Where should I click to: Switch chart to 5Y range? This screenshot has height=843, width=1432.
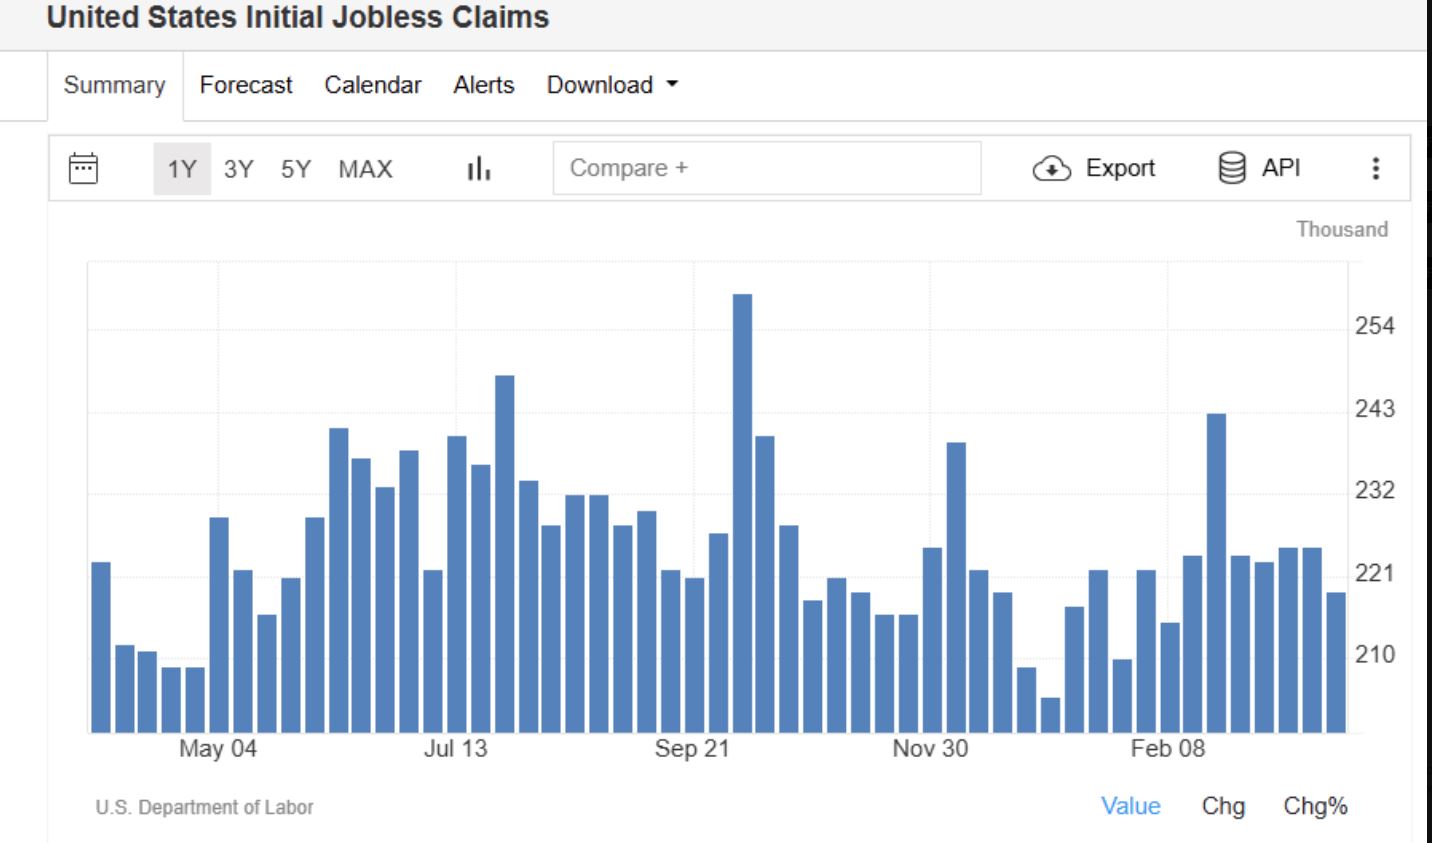coord(295,169)
